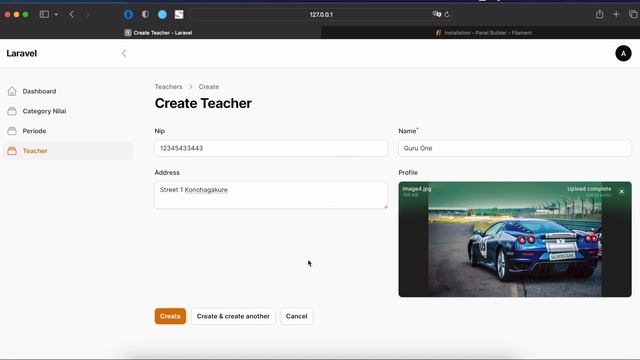The width and height of the screenshot is (640, 360).
Task: Open the Safari tab group dropdown arrow
Action: (56, 14)
